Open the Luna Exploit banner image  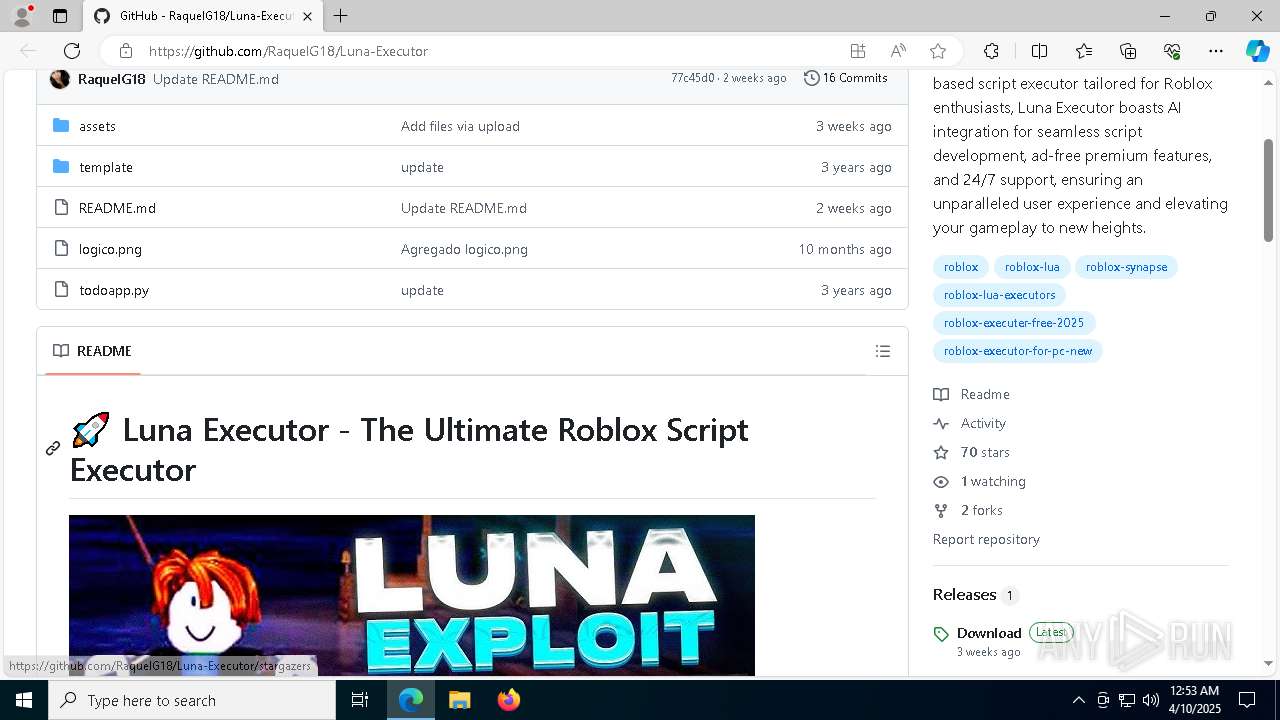coord(412,595)
